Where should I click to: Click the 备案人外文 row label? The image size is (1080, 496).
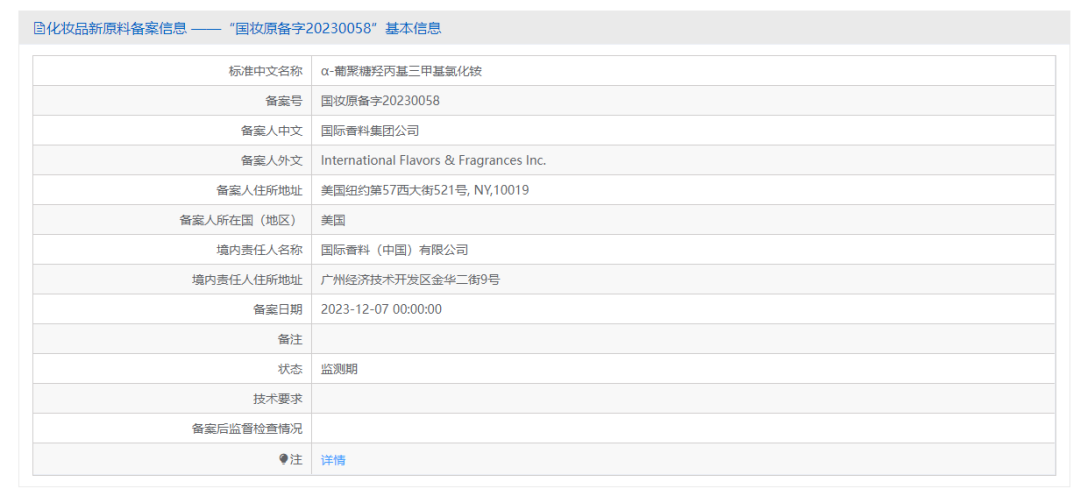pyautogui.click(x=271, y=160)
